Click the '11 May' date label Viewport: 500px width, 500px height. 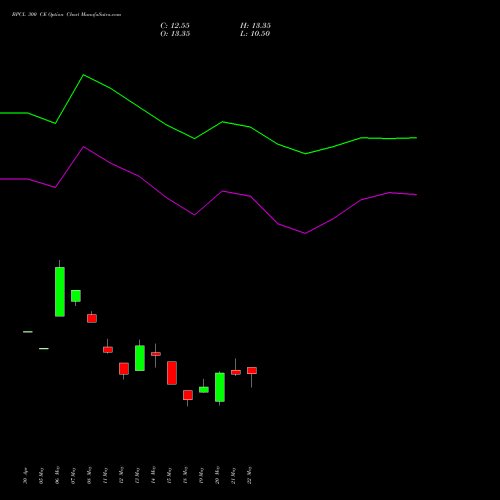pos(106,476)
